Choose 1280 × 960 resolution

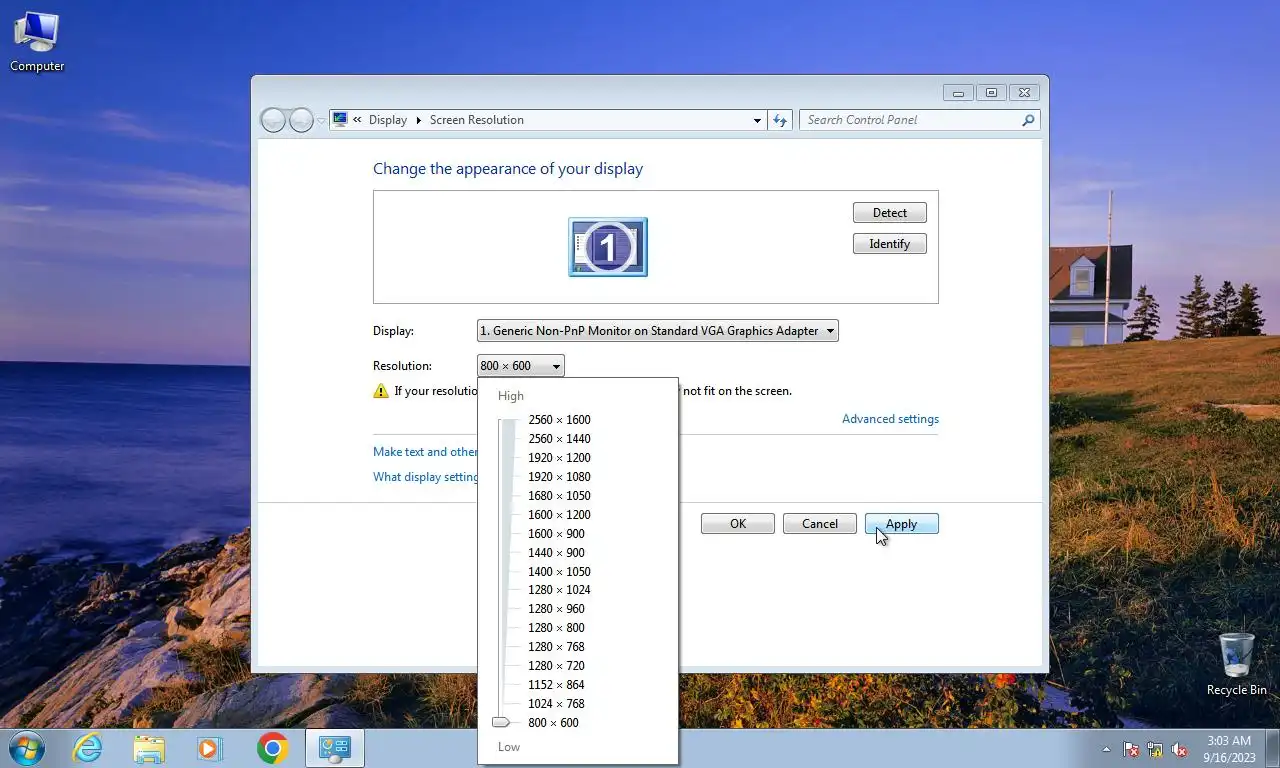(x=556, y=609)
